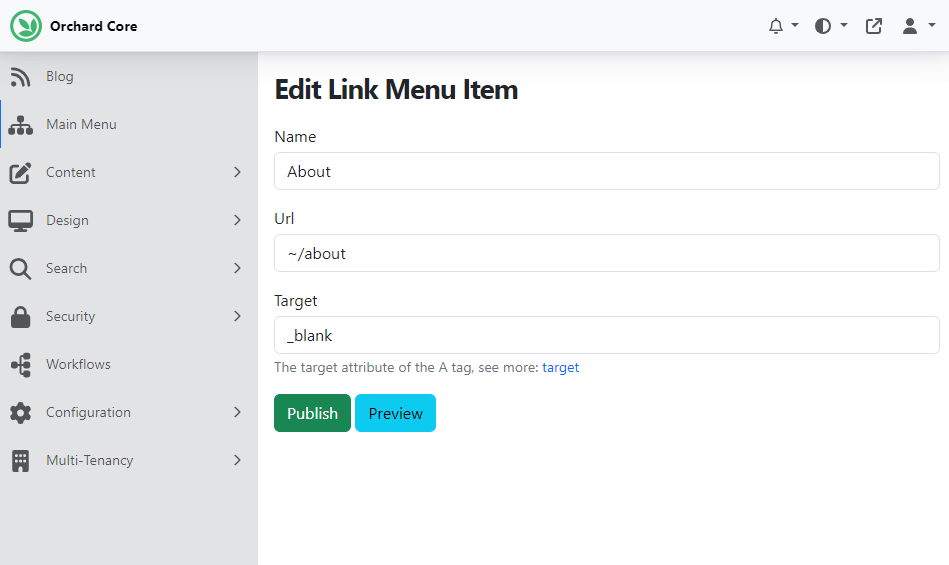Click the Security lock icon

pos(21,316)
